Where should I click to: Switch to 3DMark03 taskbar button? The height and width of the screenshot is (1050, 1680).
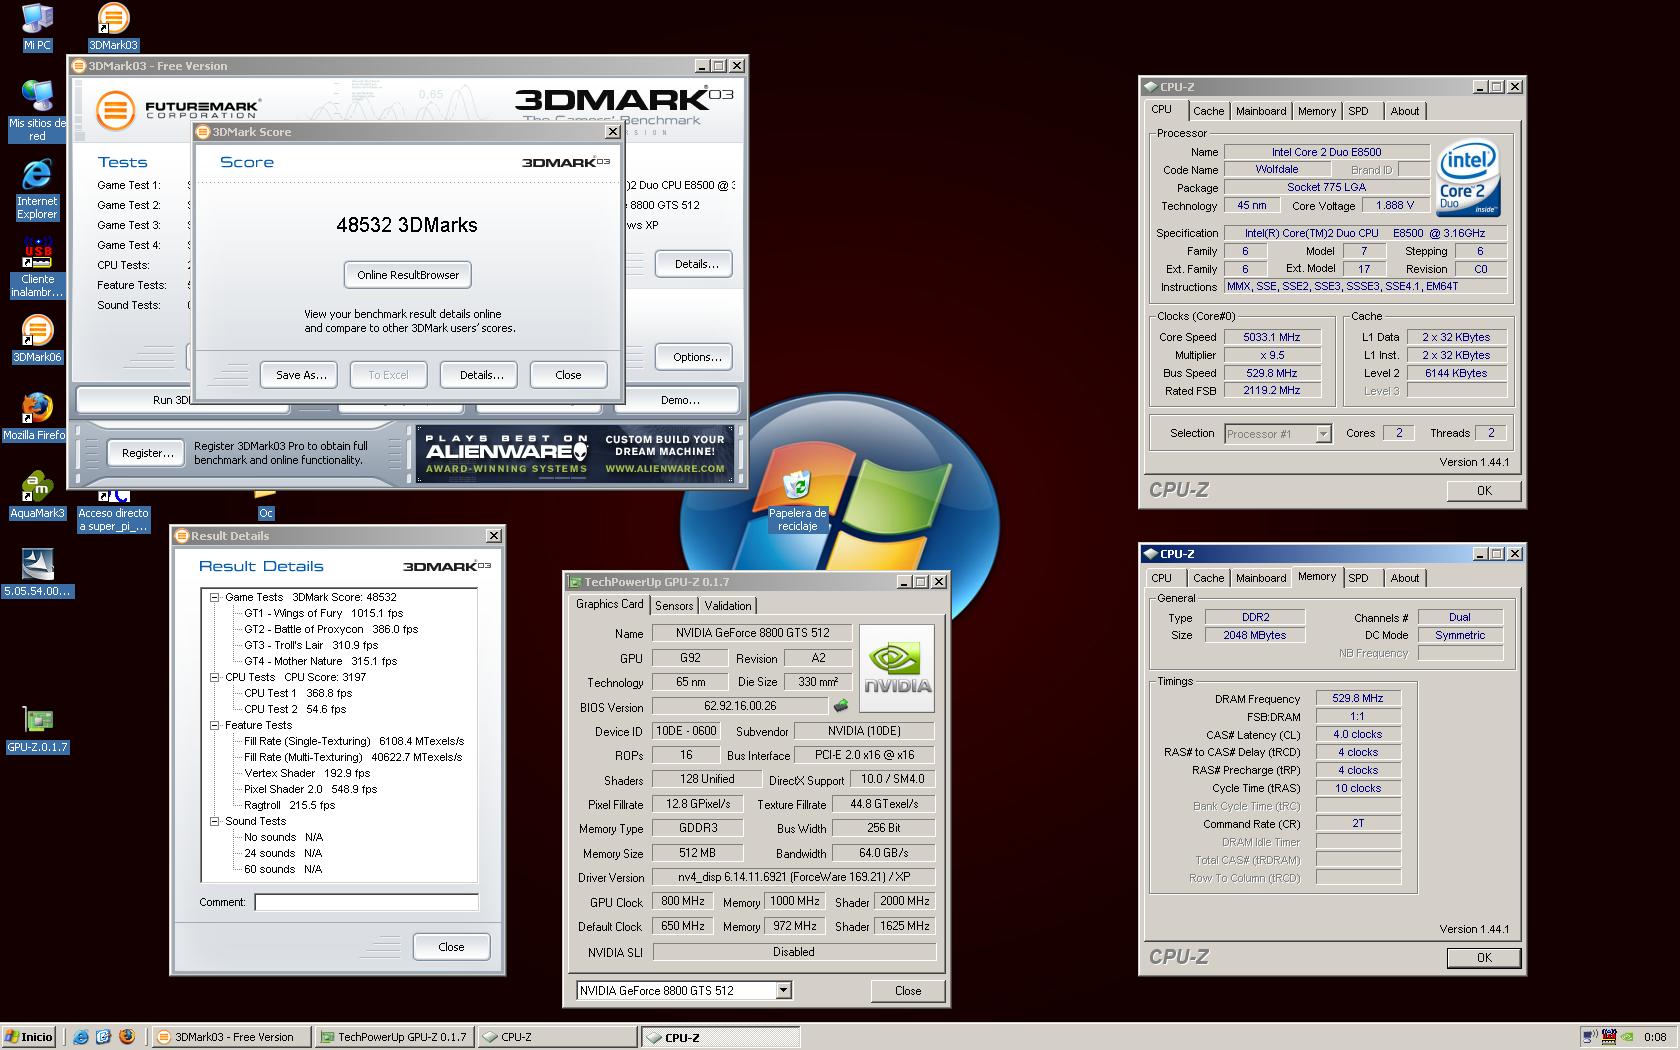pyautogui.click(x=230, y=1037)
